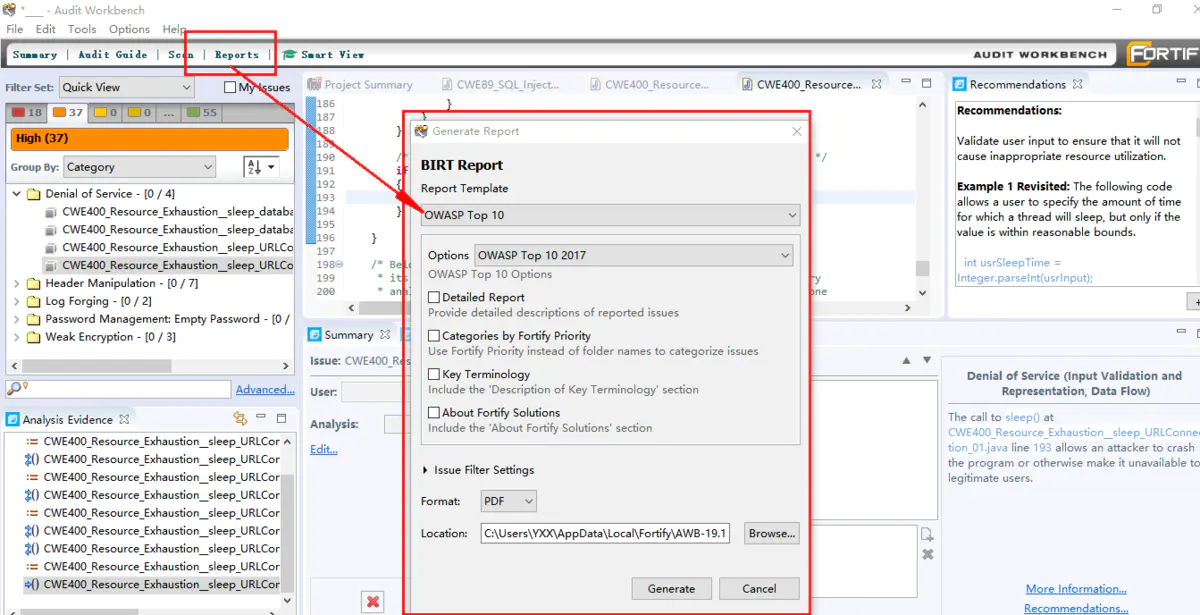Collapse the Denial of Service folder
The width and height of the screenshot is (1200, 615).
tap(16, 194)
